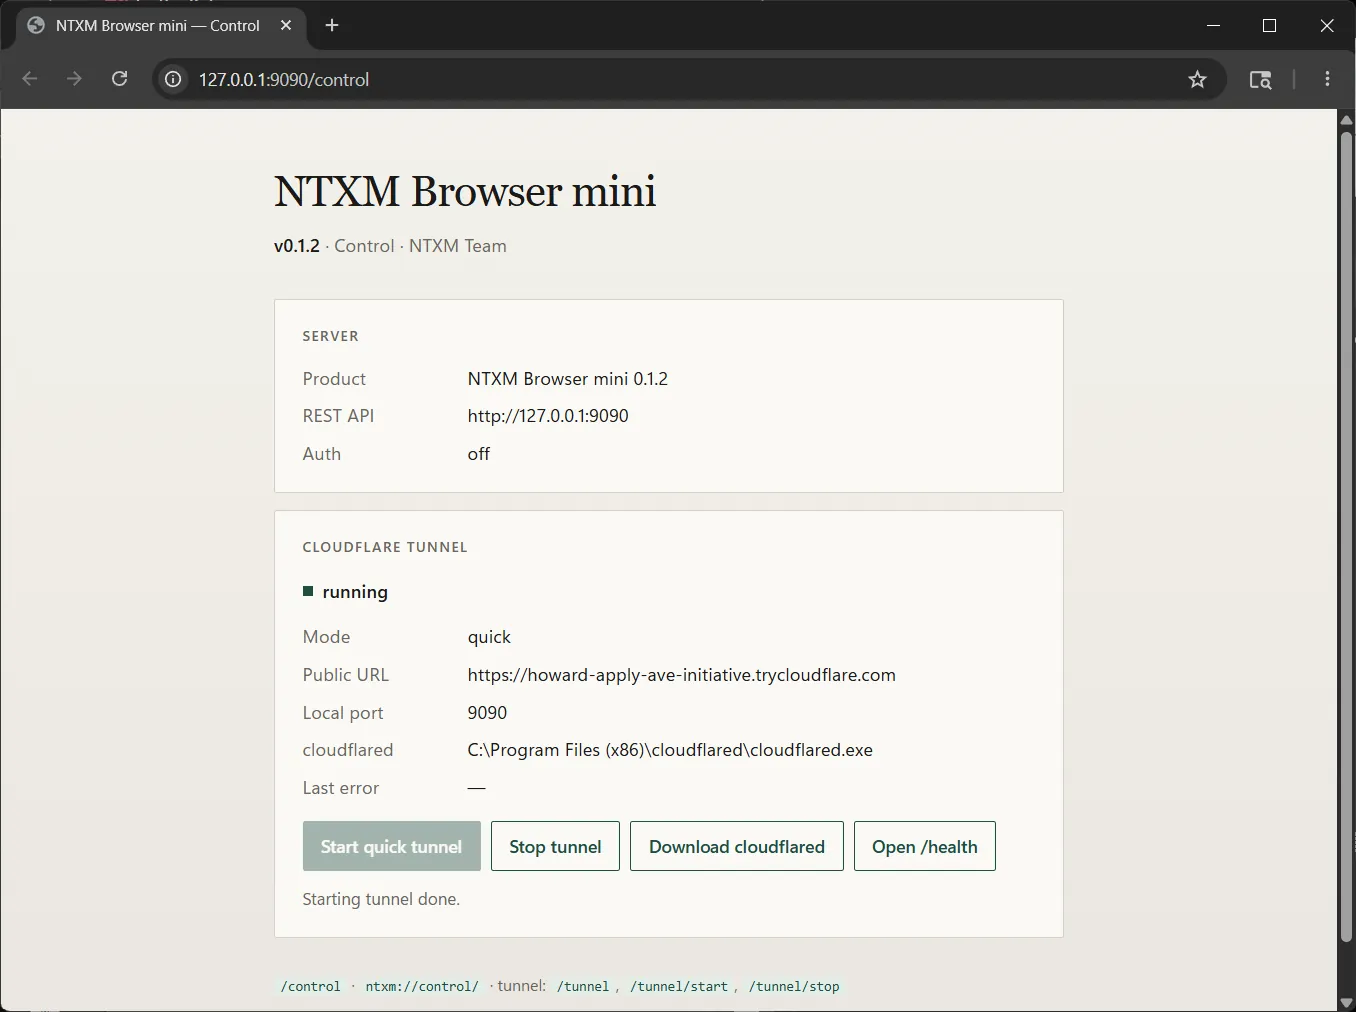1356x1012 pixels.
Task: Open a new tab with plus icon
Action: [332, 25]
